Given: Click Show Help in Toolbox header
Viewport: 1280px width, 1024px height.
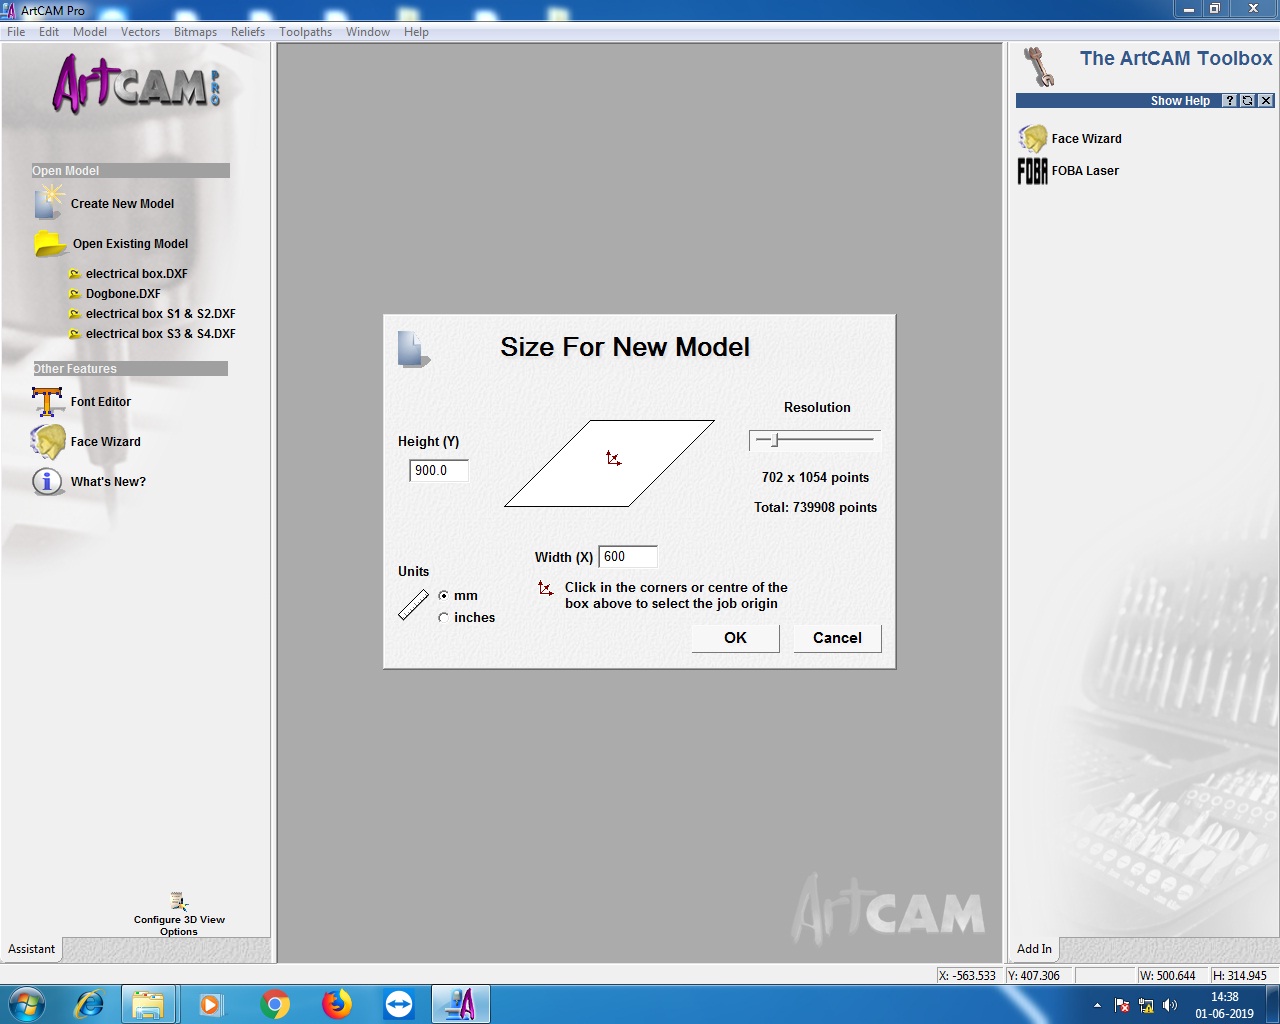Looking at the screenshot, I should tap(1180, 101).
